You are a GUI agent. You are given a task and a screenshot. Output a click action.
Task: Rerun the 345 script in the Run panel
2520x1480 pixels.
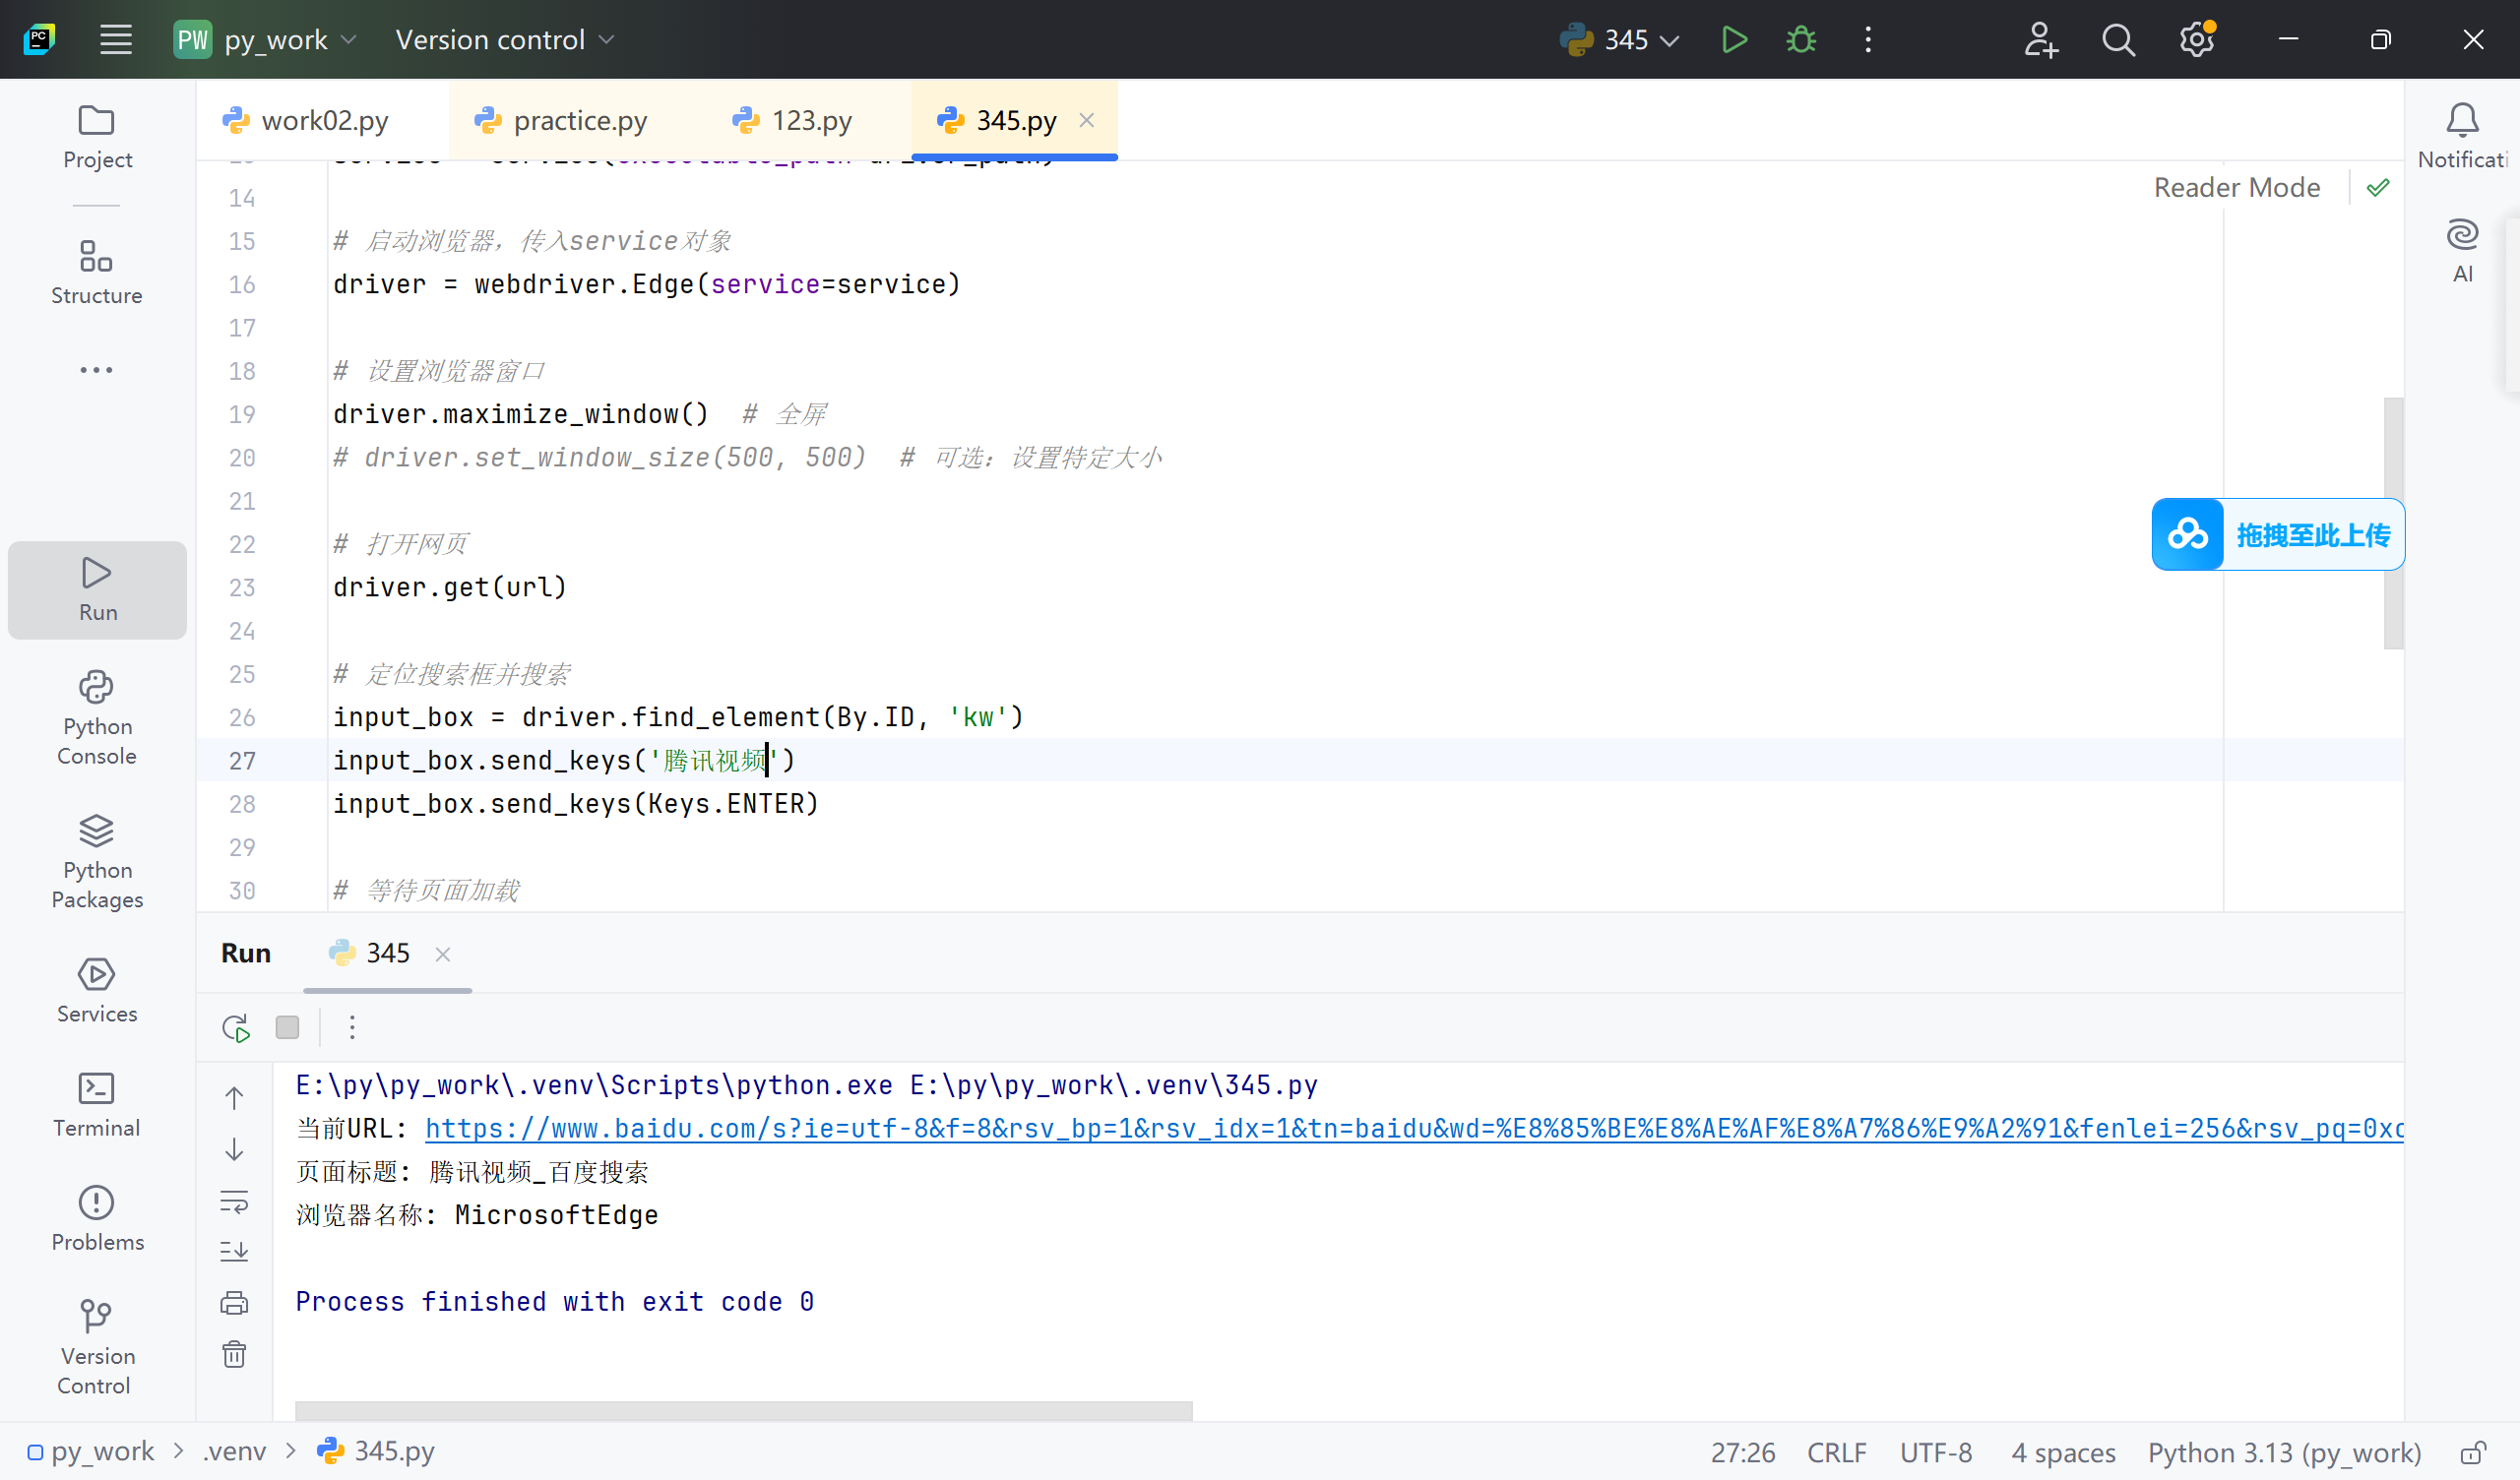236,1028
